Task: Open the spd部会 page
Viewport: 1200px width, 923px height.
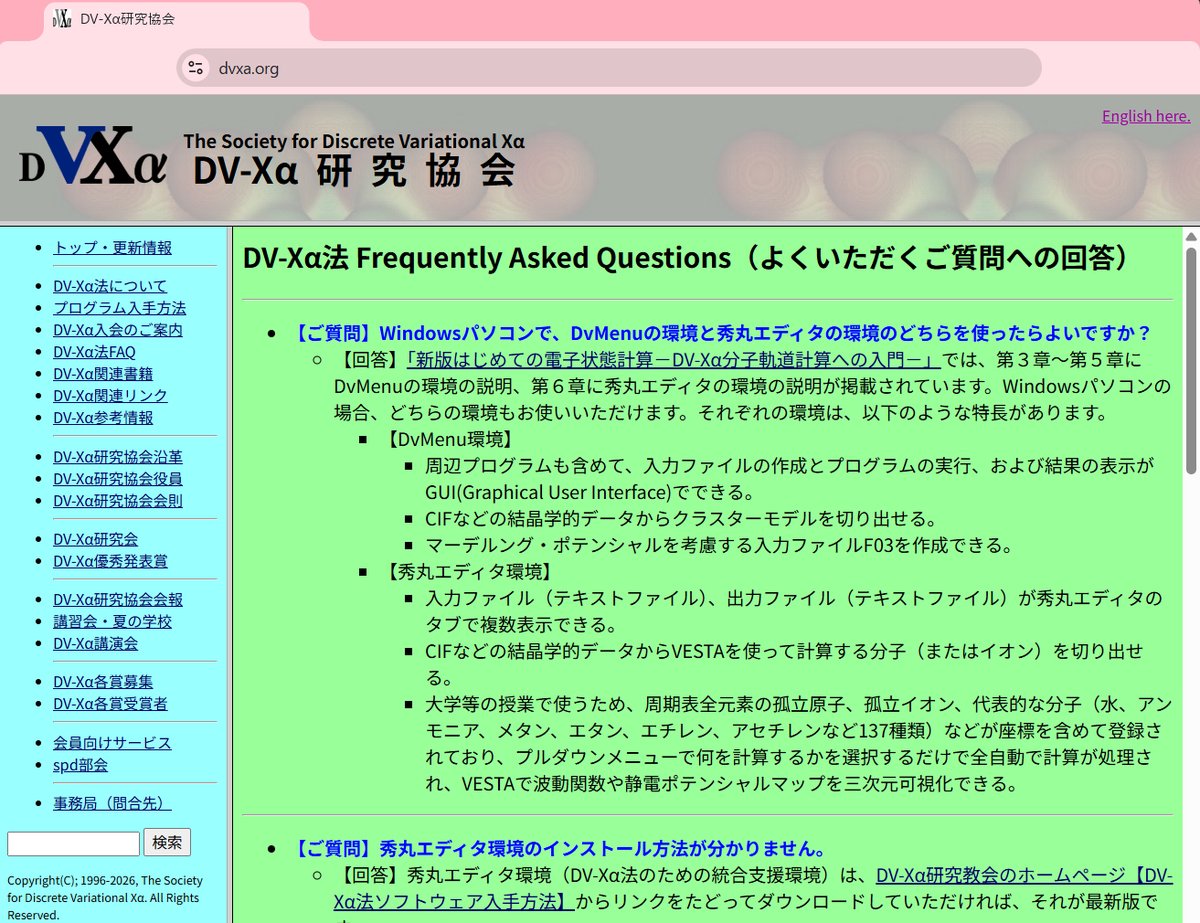Action: 80,765
